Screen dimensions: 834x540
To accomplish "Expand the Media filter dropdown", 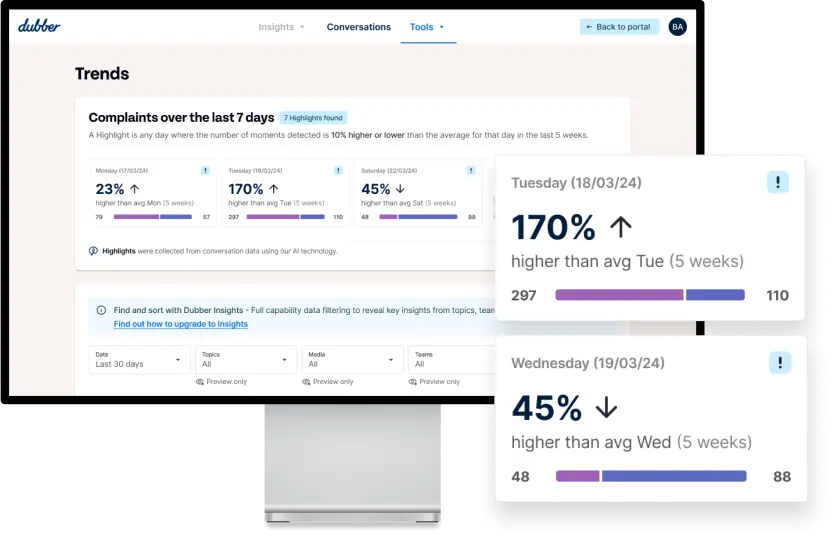I will (353, 359).
